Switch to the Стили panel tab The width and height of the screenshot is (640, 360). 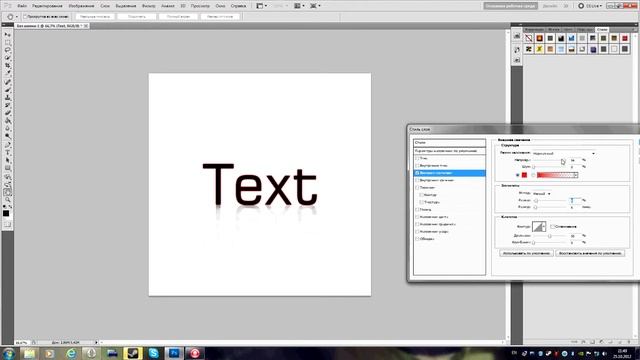click(602, 29)
